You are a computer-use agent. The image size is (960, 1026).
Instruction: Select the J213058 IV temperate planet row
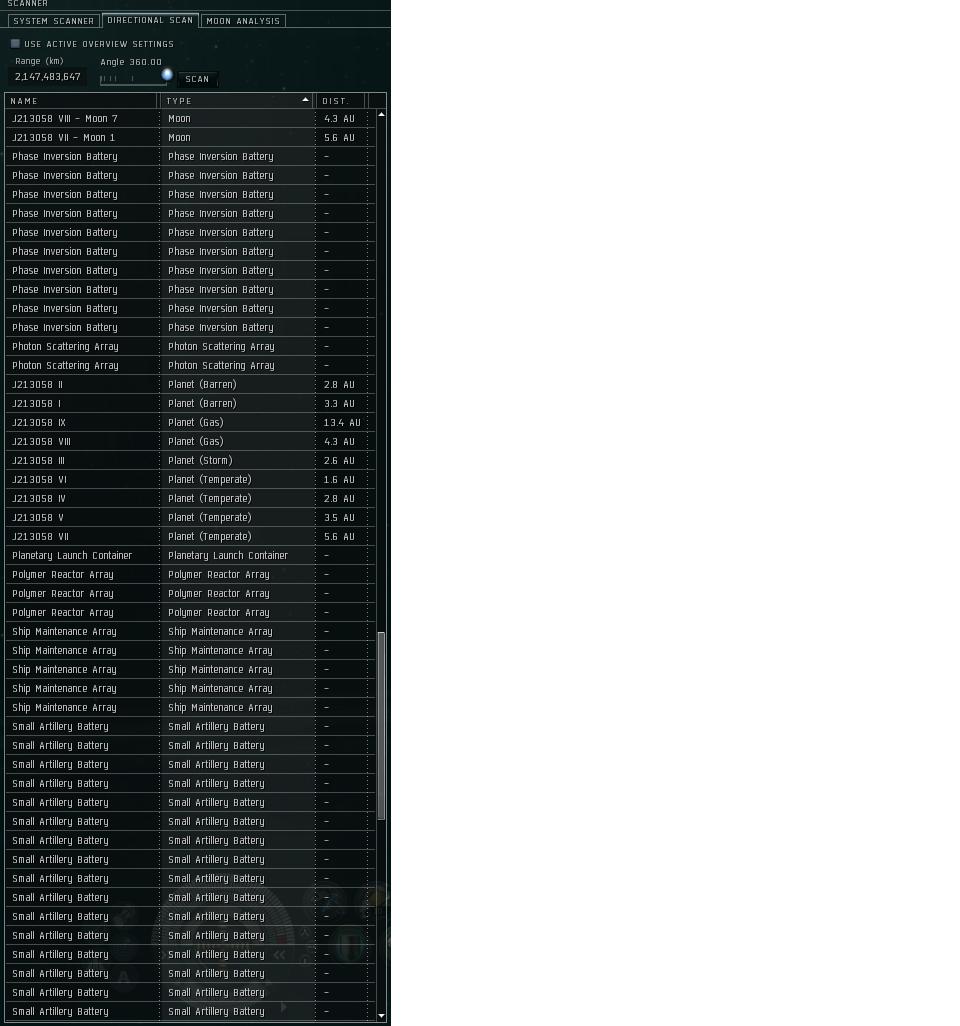coord(190,498)
